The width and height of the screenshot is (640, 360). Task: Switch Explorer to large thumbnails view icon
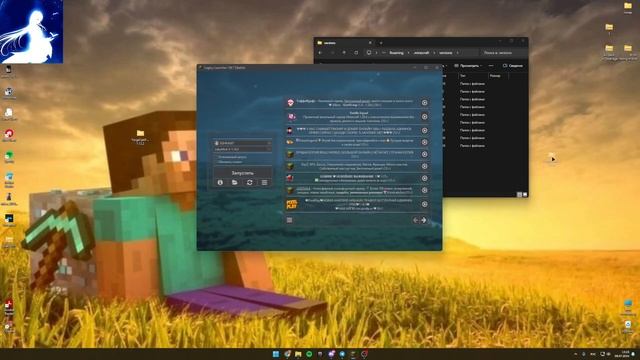click(x=525, y=195)
